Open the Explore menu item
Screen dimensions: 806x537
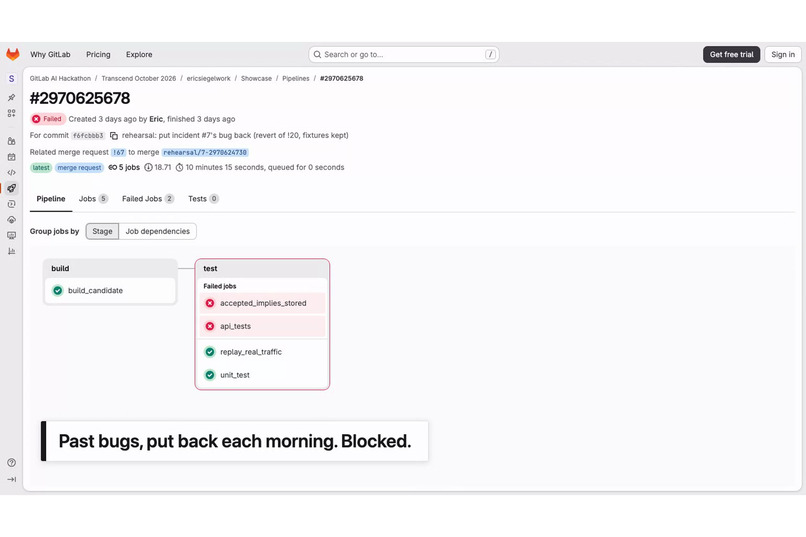pos(139,54)
